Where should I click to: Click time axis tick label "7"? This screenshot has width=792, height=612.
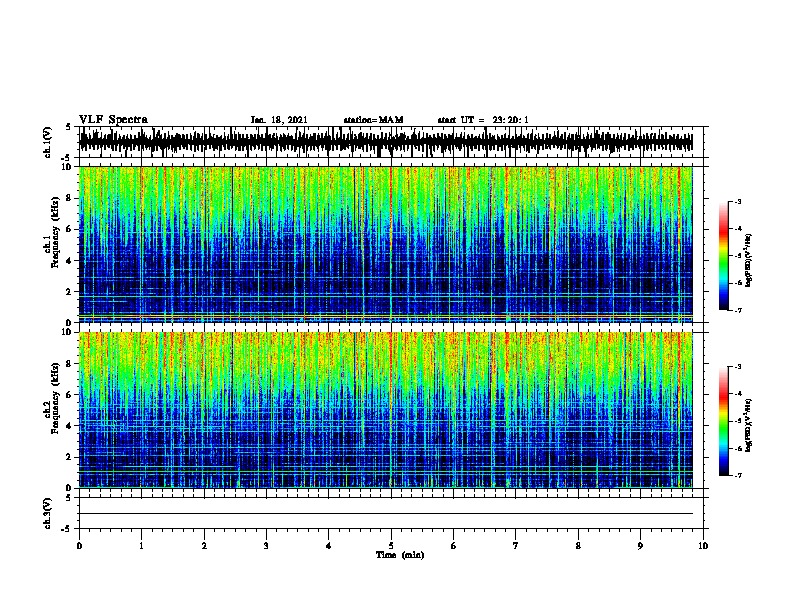coord(516,546)
